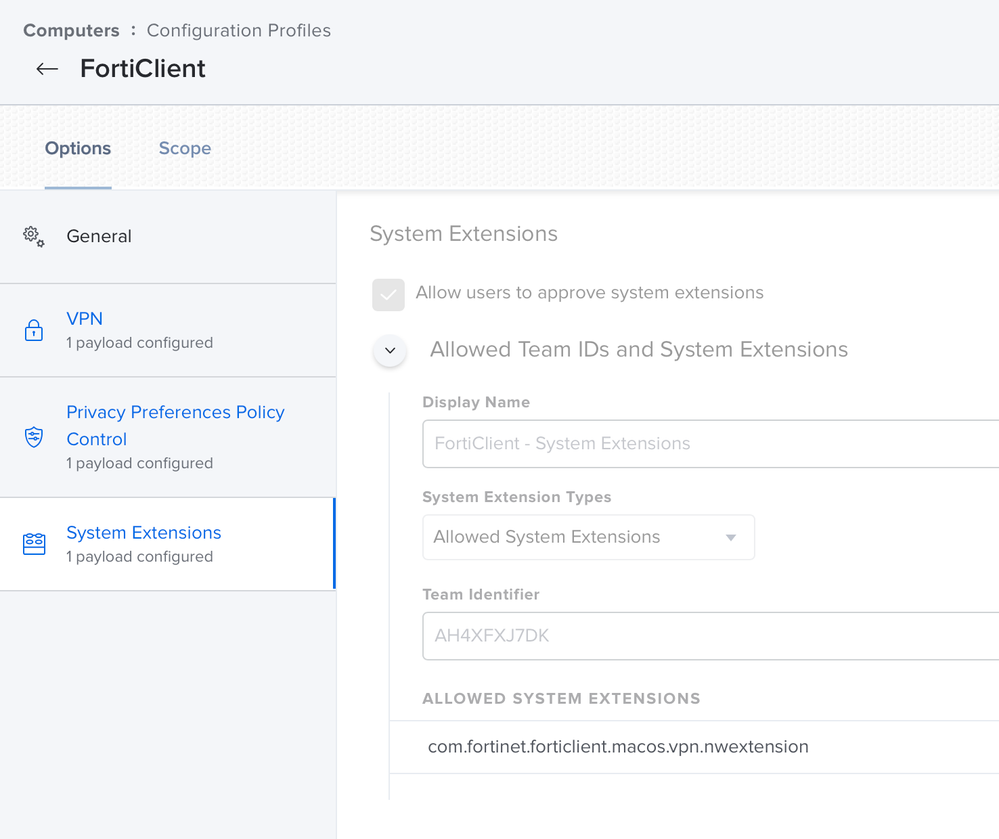This screenshot has width=999, height=839.
Task: Click the FortiClient profile title
Action: 143,69
